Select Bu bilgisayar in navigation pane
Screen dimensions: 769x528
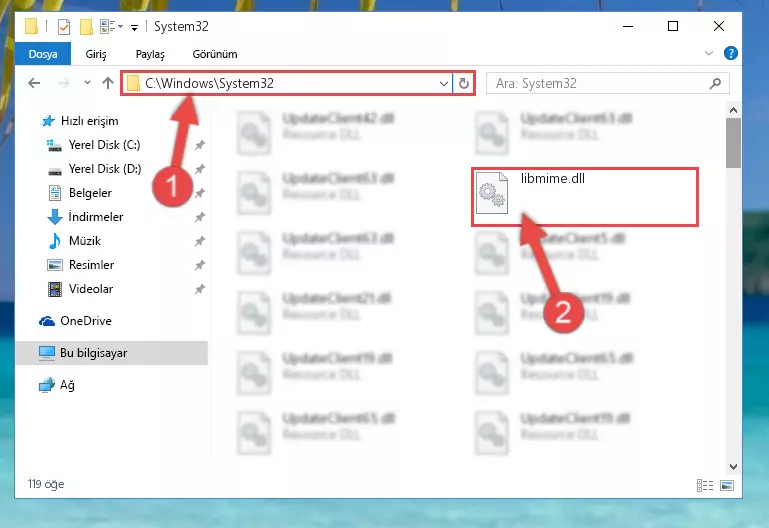pos(112,353)
